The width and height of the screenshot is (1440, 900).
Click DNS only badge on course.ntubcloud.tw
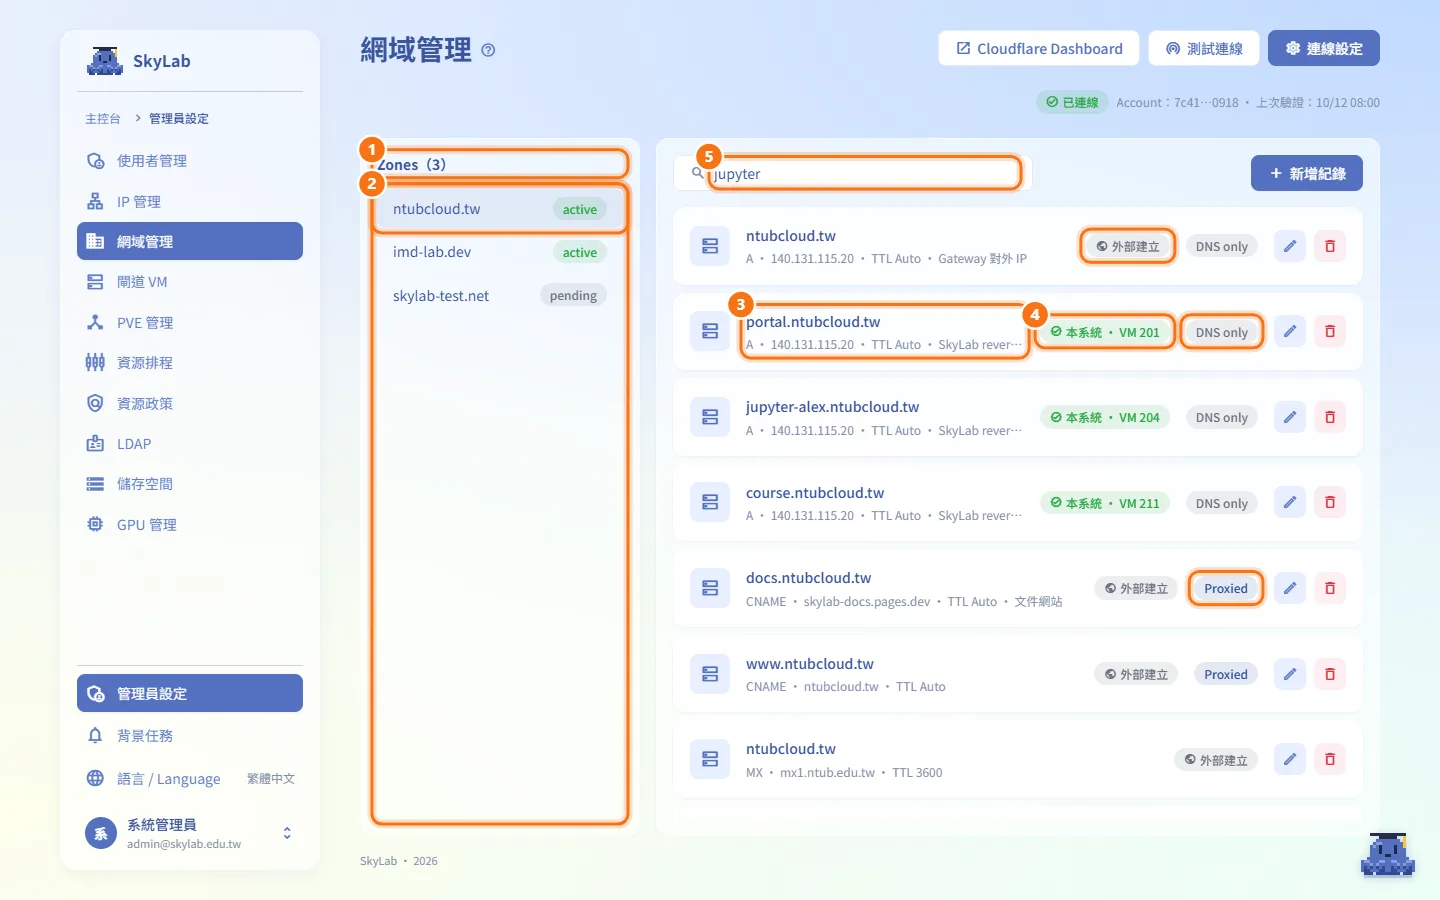pyautogui.click(x=1222, y=503)
